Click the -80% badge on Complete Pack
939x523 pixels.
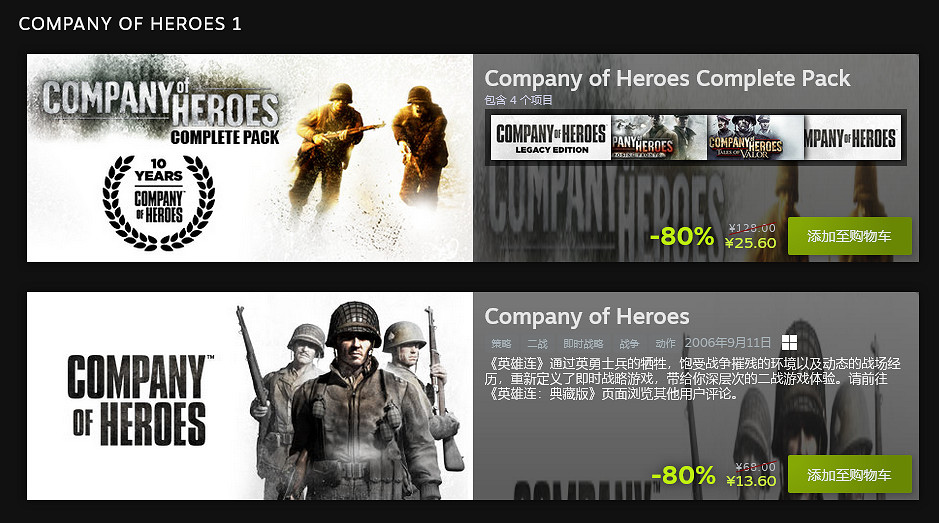click(682, 237)
